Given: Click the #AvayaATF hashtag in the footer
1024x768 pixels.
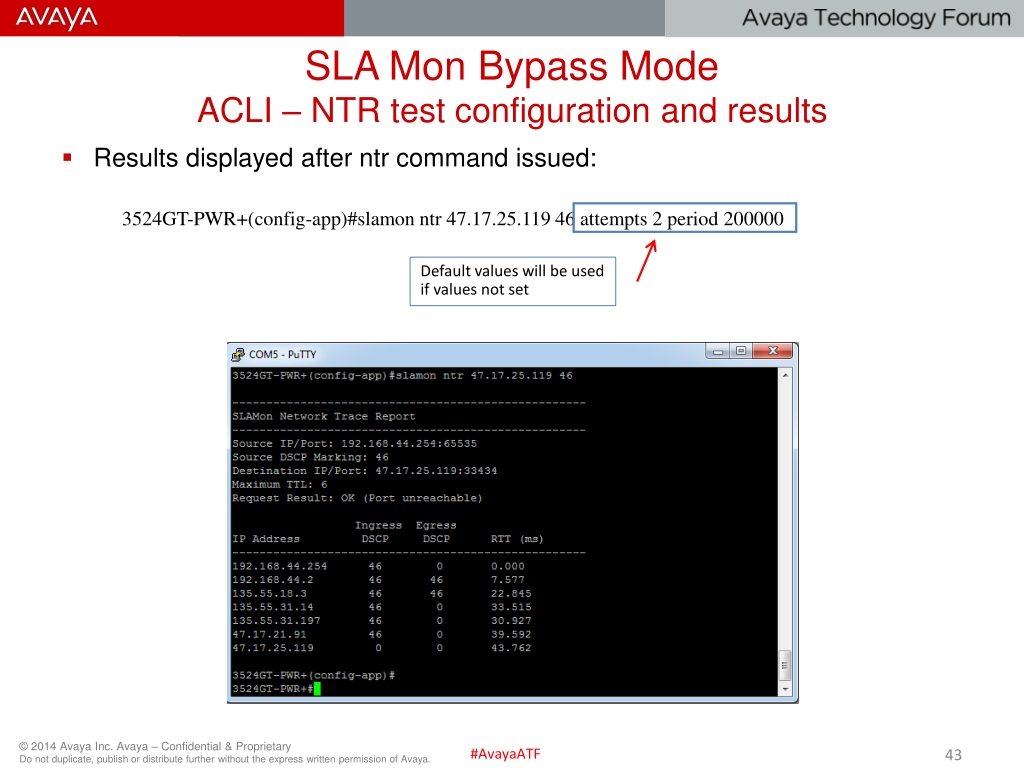Looking at the screenshot, I should [x=505, y=754].
